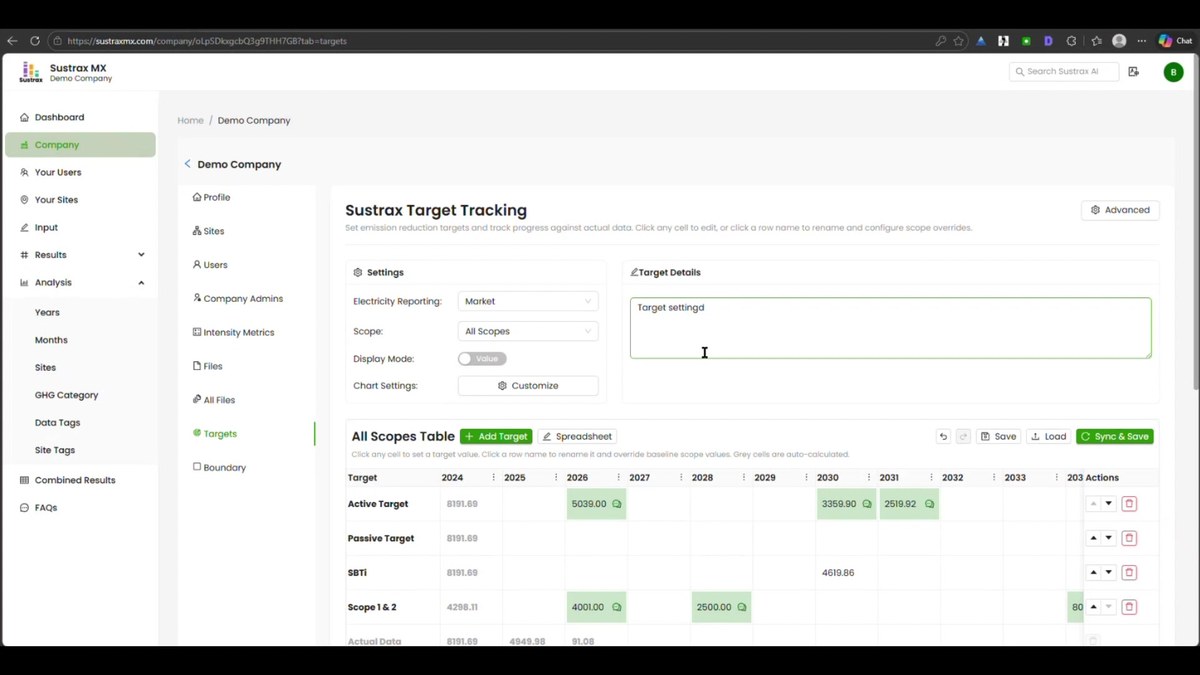
Task: Click comment icon on 2519.92 cell
Action: (929, 504)
